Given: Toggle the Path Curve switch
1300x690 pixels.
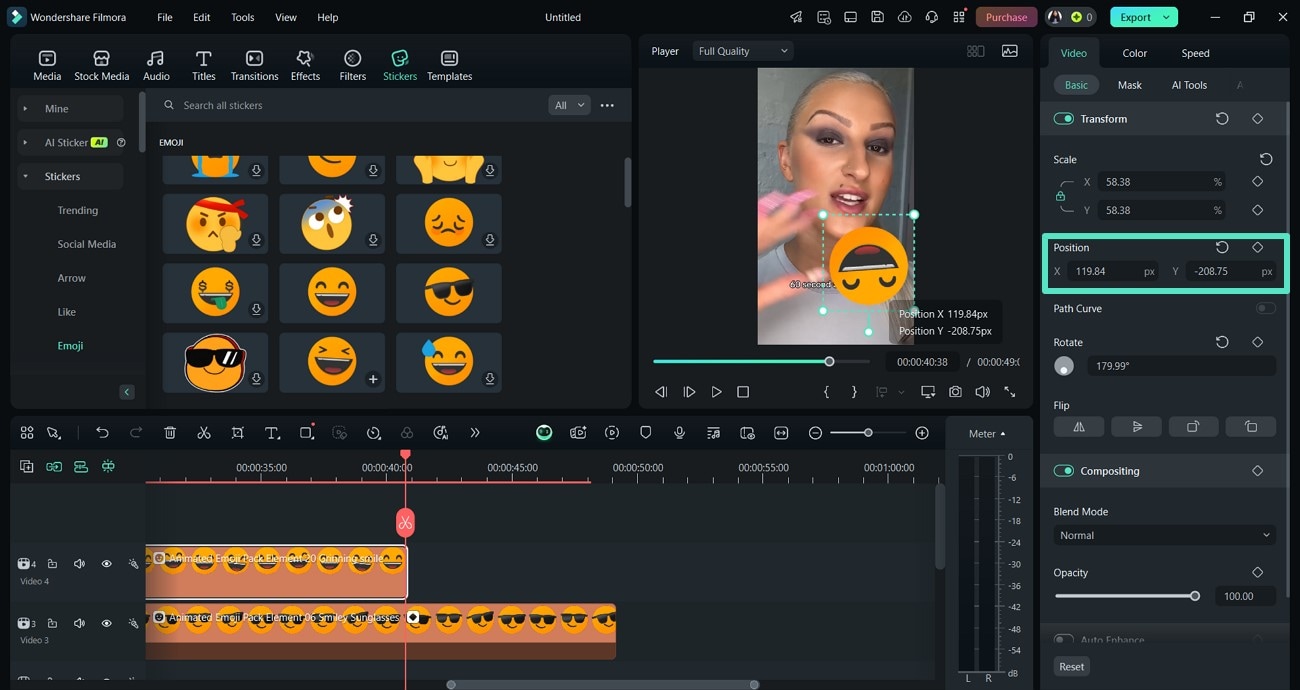Looking at the screenshot, I should [x=1266, y=308].
